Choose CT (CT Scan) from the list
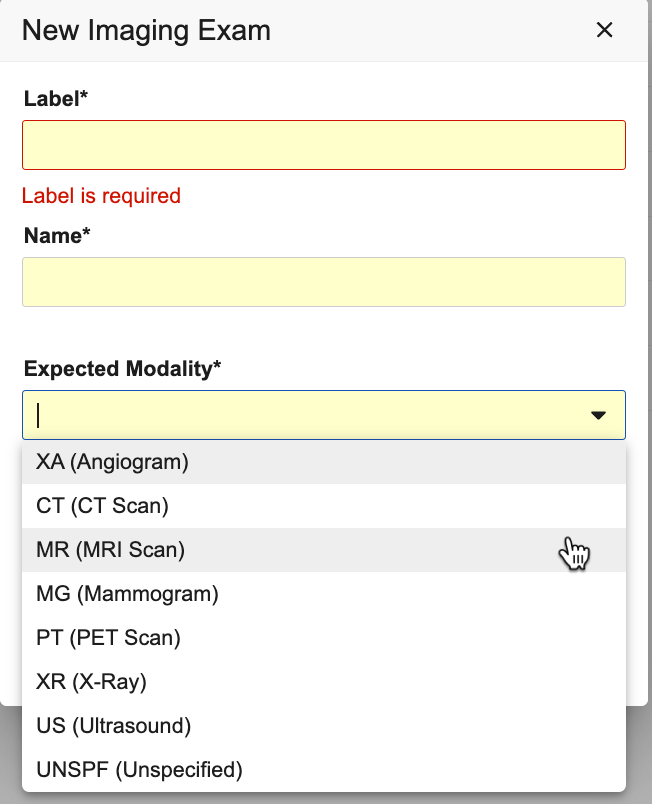This screenshot has height=804, width=652. click(x=102, y=506)
